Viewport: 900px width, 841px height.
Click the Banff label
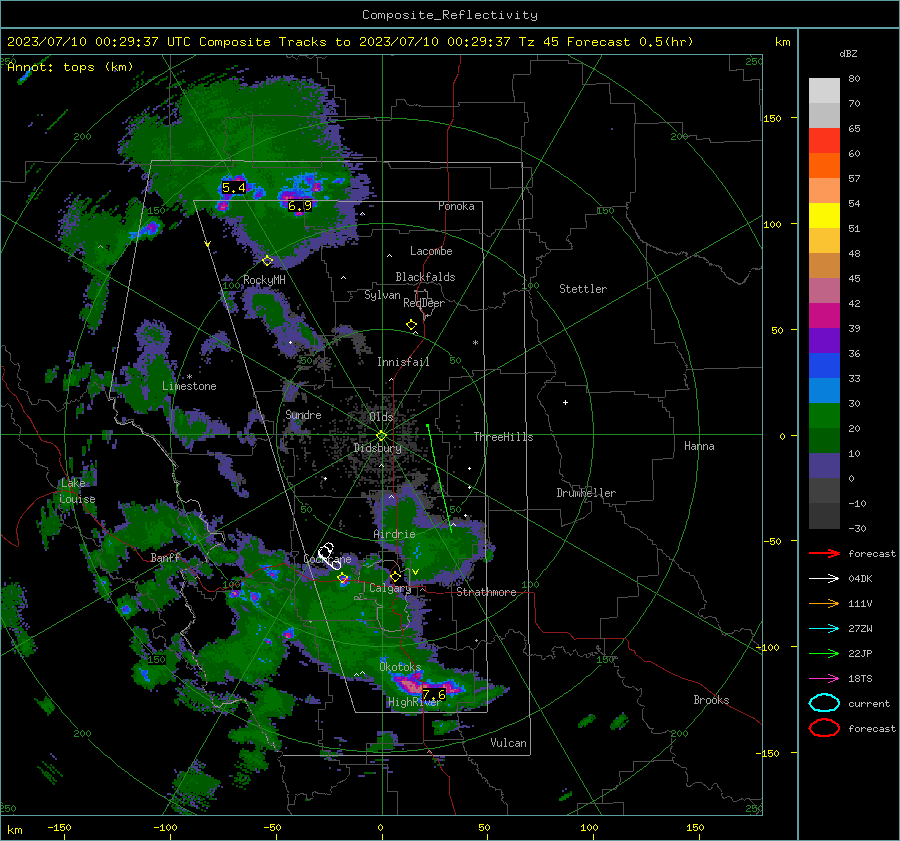[165, 558]
